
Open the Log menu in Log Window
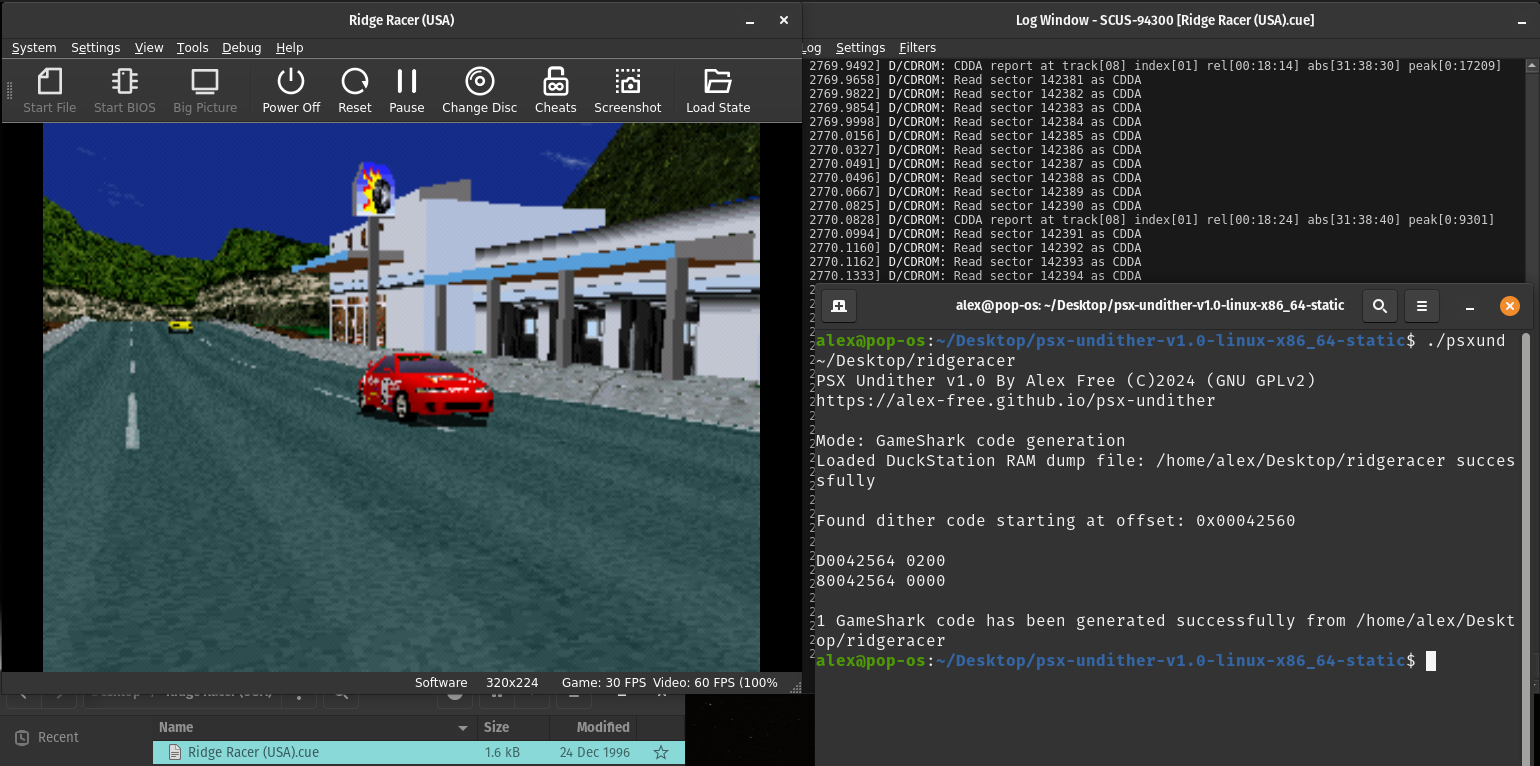[x=812, y=47]
